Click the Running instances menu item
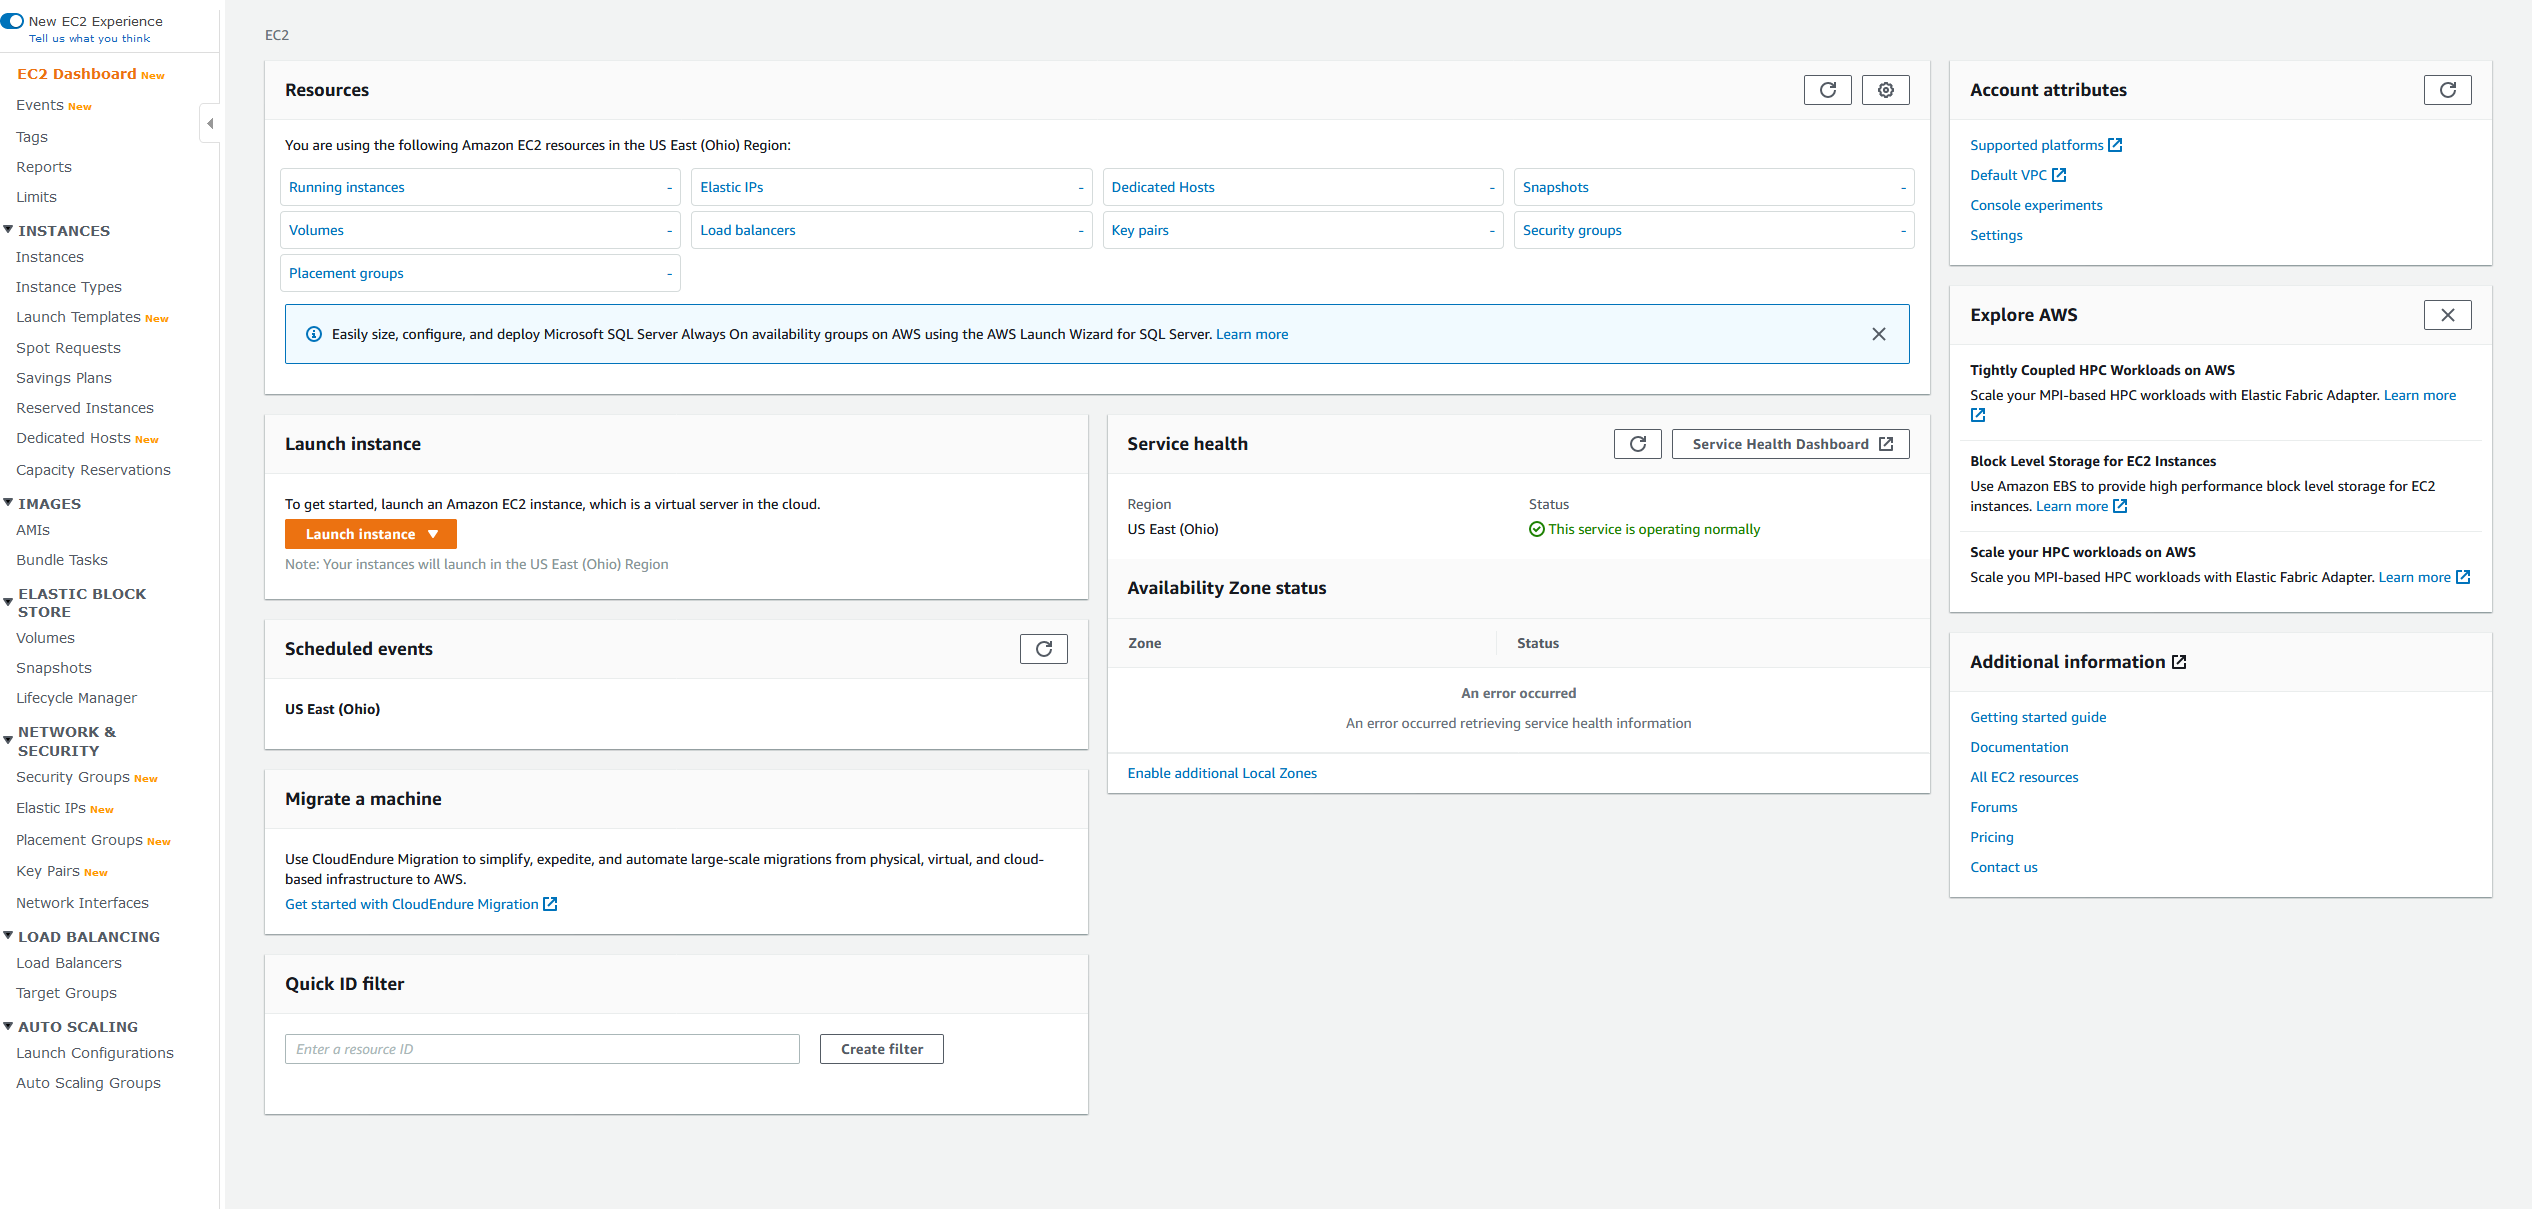Screen dimensions: 2532x1209 point(347,186)
